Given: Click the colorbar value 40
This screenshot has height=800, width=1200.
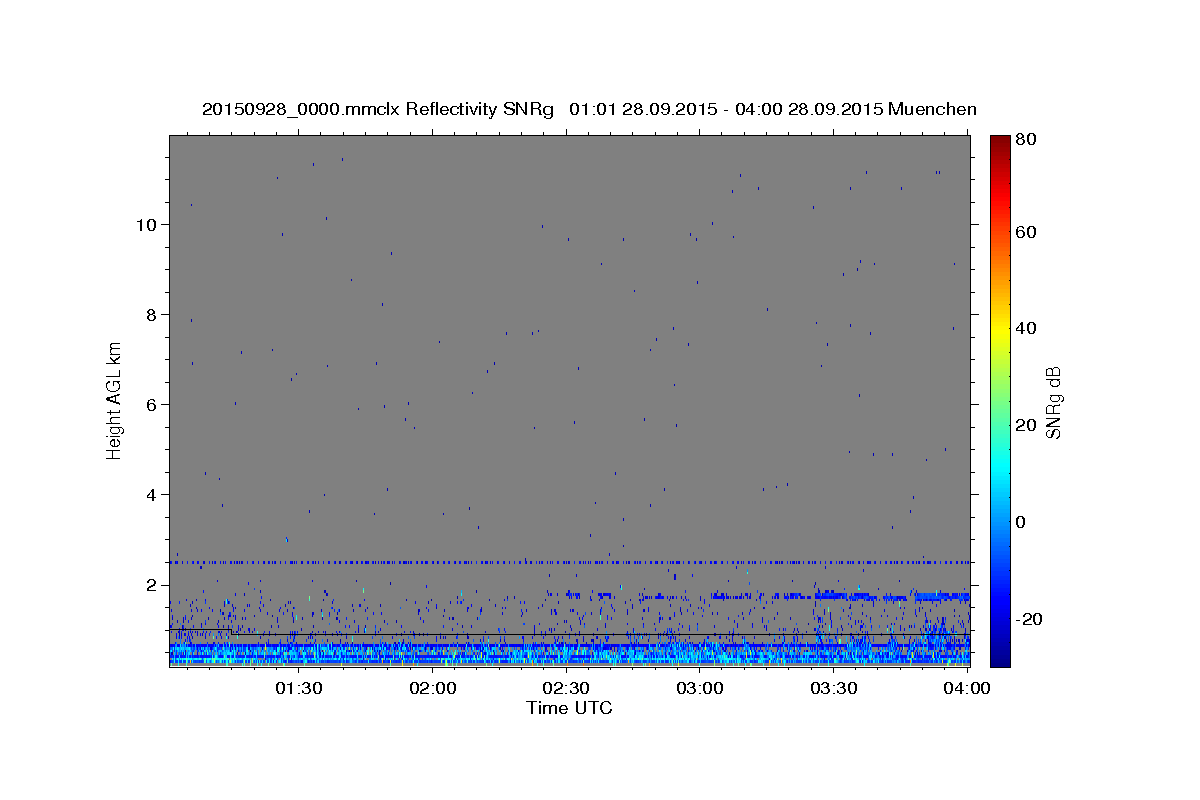Looking at the screenshot, I should [x=1027, y=328].
